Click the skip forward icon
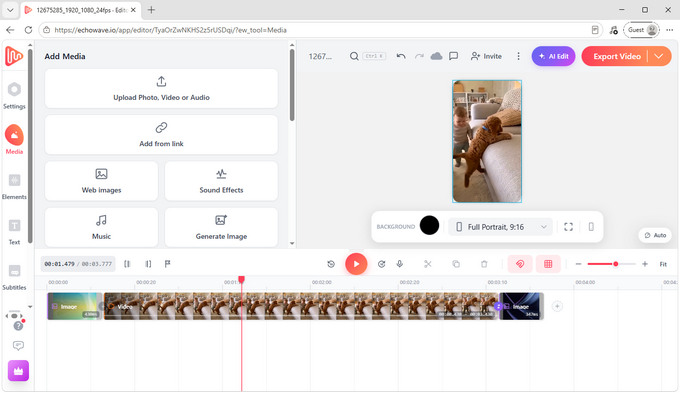This screenshot has width=680, height=393. click(x=382, y=264)
